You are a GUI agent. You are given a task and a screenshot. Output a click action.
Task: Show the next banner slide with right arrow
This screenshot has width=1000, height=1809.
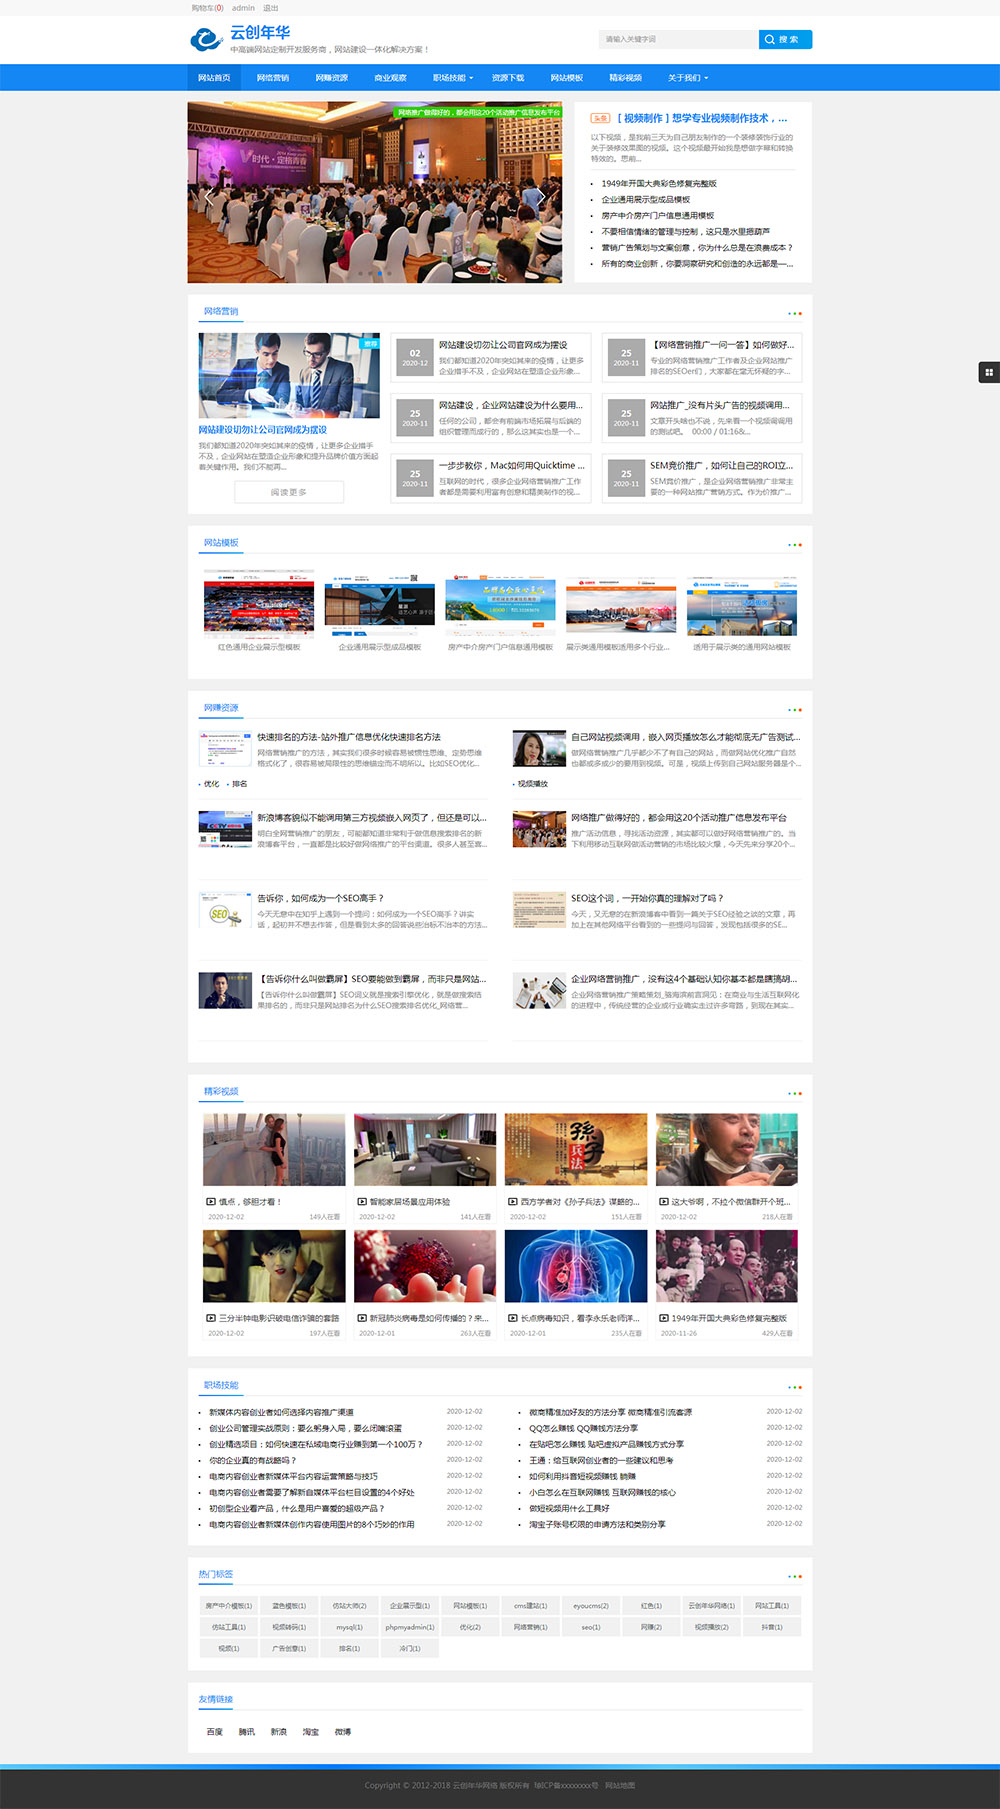tap(541, 196)
